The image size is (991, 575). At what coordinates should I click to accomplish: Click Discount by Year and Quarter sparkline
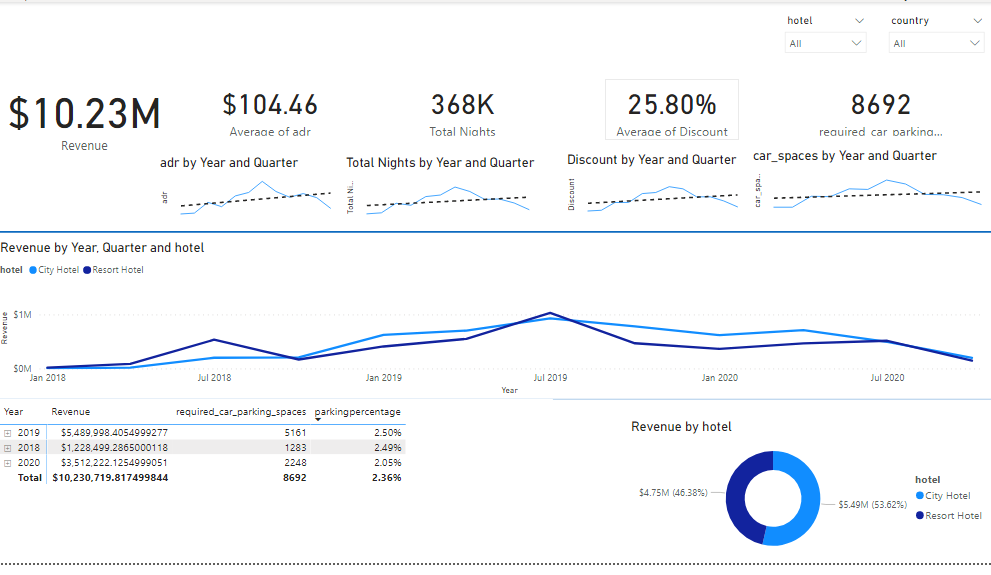point(662,198)
